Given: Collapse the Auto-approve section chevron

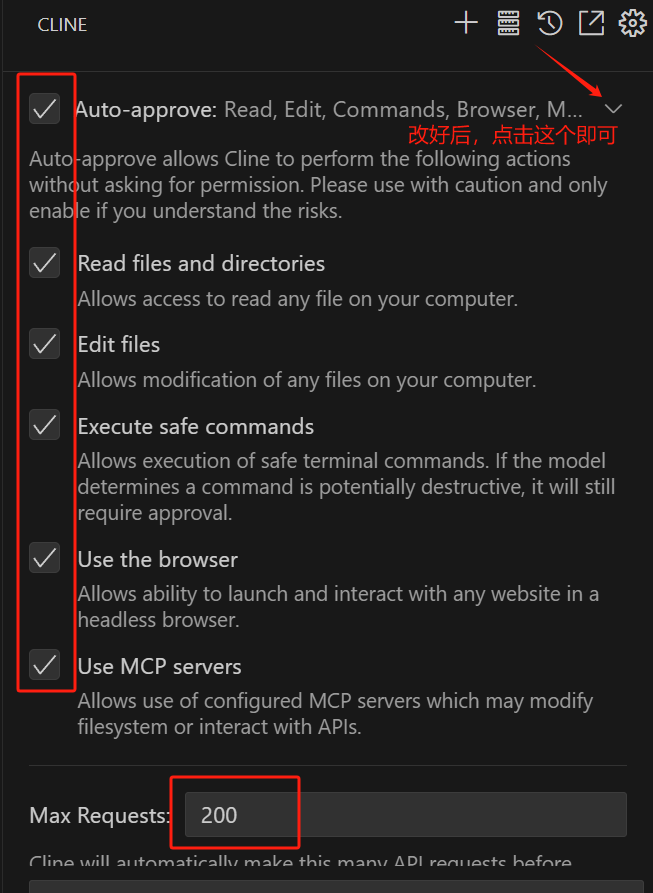Looking at the screenshot, I should pos(614,108).
